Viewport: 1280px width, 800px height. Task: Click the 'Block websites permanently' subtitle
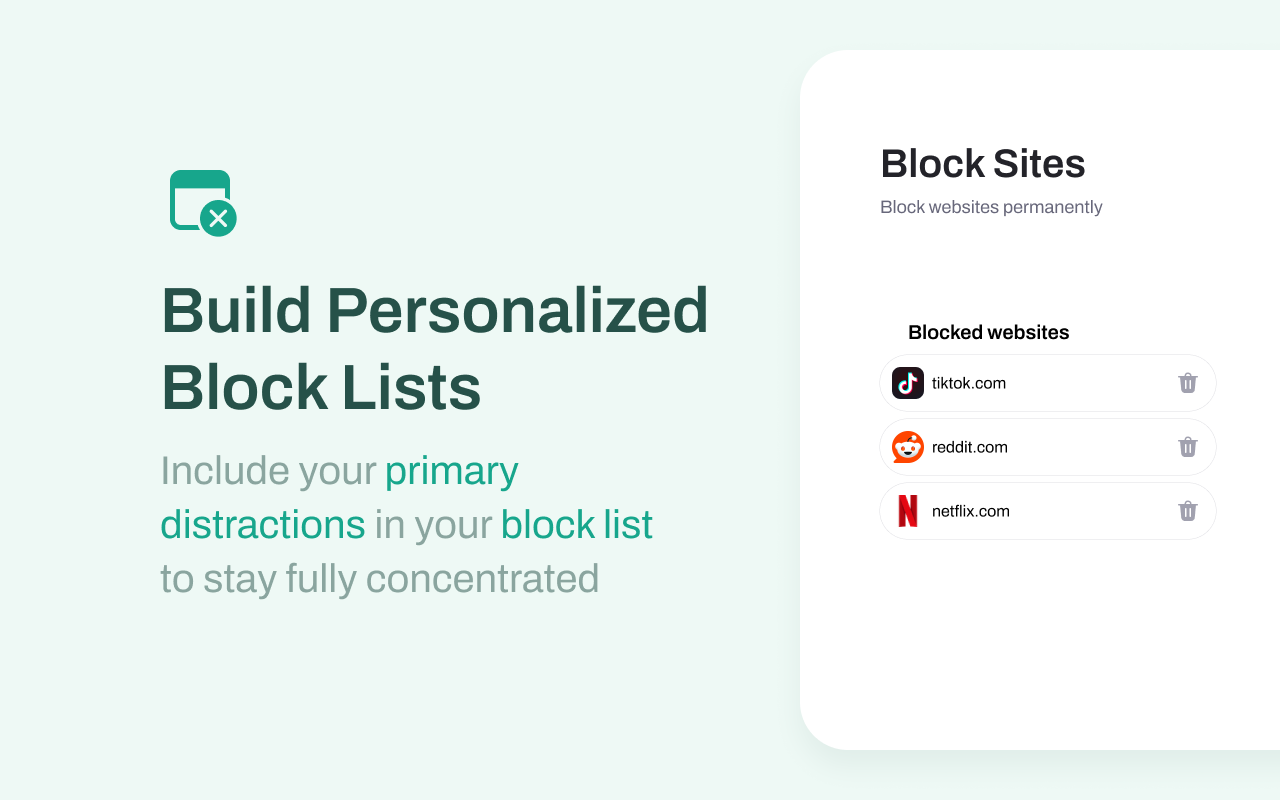tap(991, 207)
